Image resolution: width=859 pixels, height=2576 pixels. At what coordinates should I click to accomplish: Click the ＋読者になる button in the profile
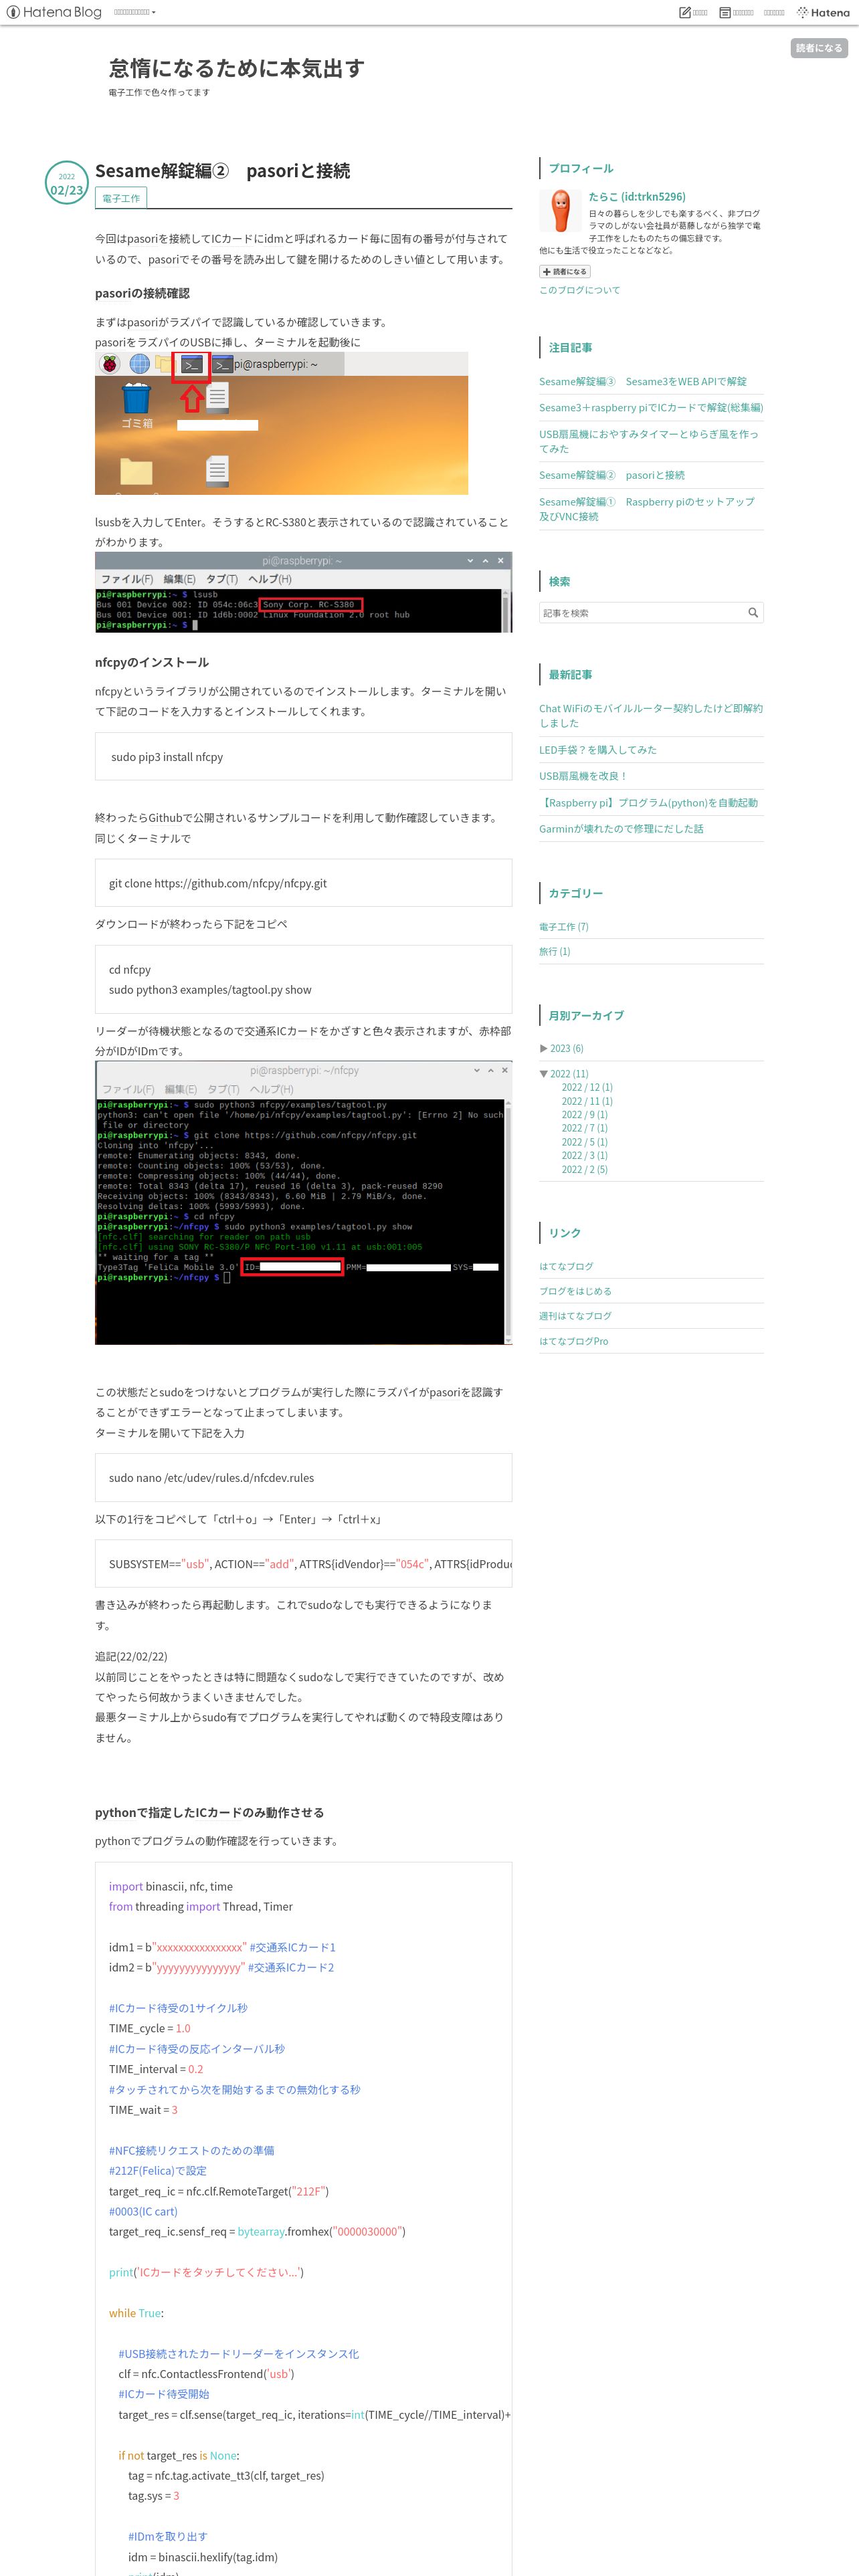(565, 271)
